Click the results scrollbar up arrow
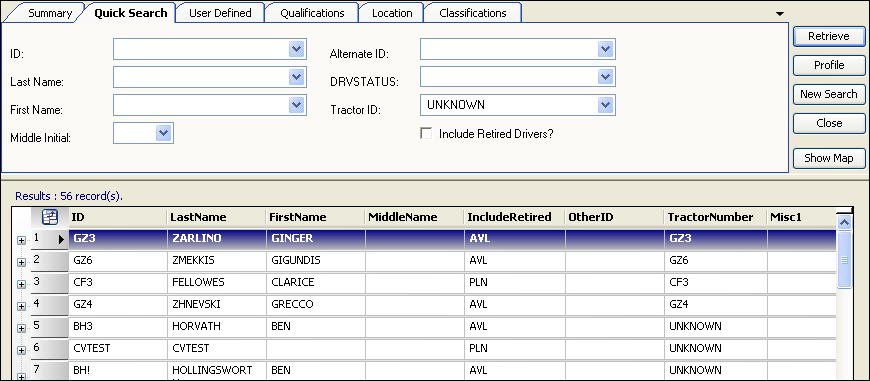This screenshot has height=381, width=870. tap(844, 222)
